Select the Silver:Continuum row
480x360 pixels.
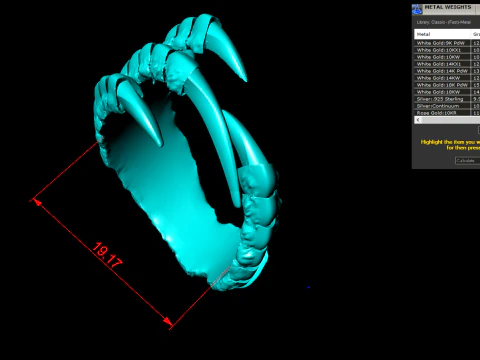tap(447, 106)
